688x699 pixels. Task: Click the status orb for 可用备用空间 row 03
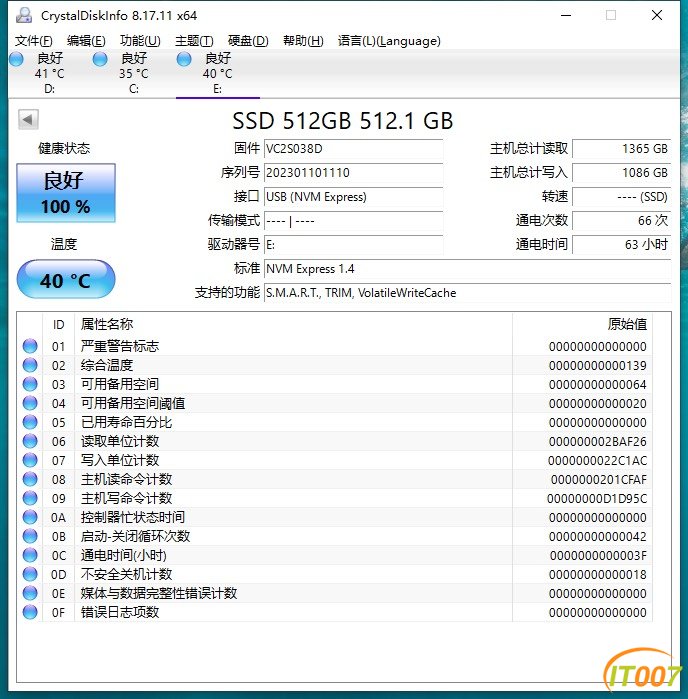point(30,384)
